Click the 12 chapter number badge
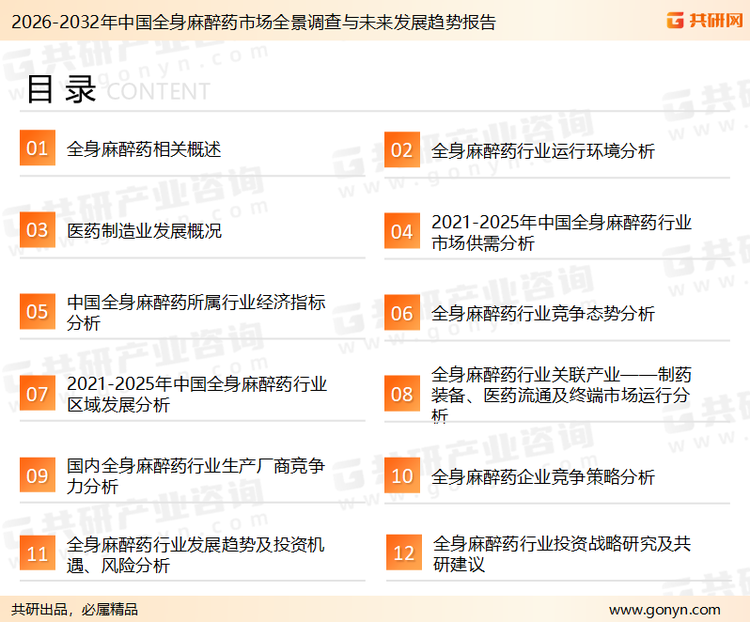Screen dimensions: 750x622 click(403, 554)
